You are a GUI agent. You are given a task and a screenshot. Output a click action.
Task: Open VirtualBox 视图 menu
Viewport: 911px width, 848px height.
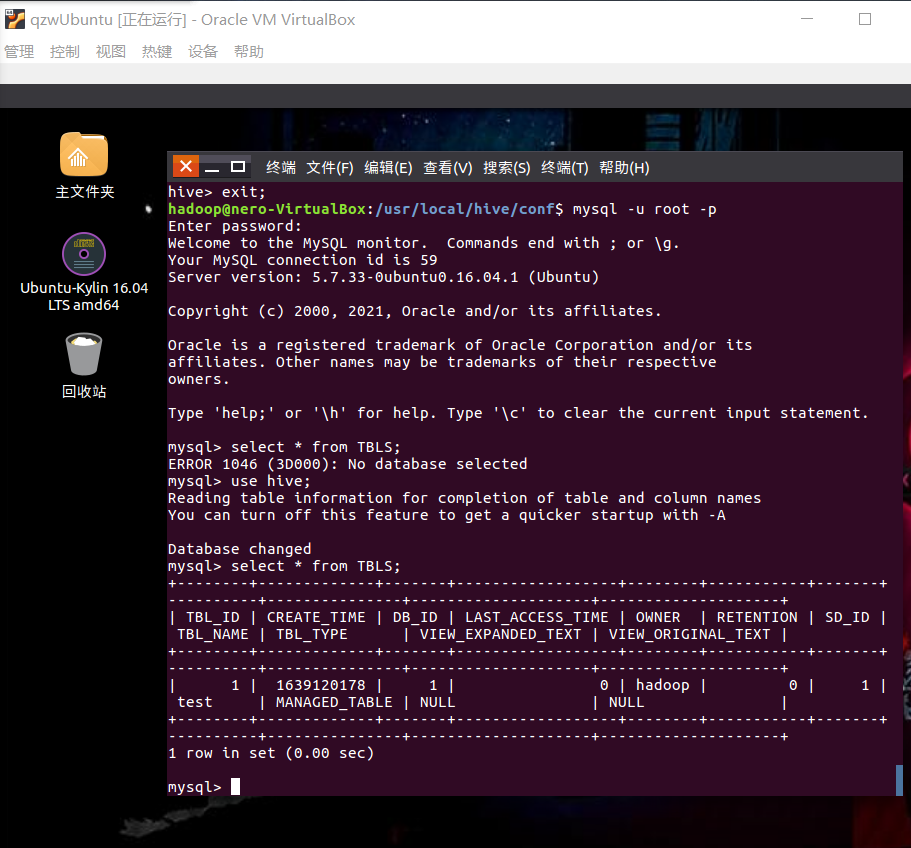click(x=110, y=52)
